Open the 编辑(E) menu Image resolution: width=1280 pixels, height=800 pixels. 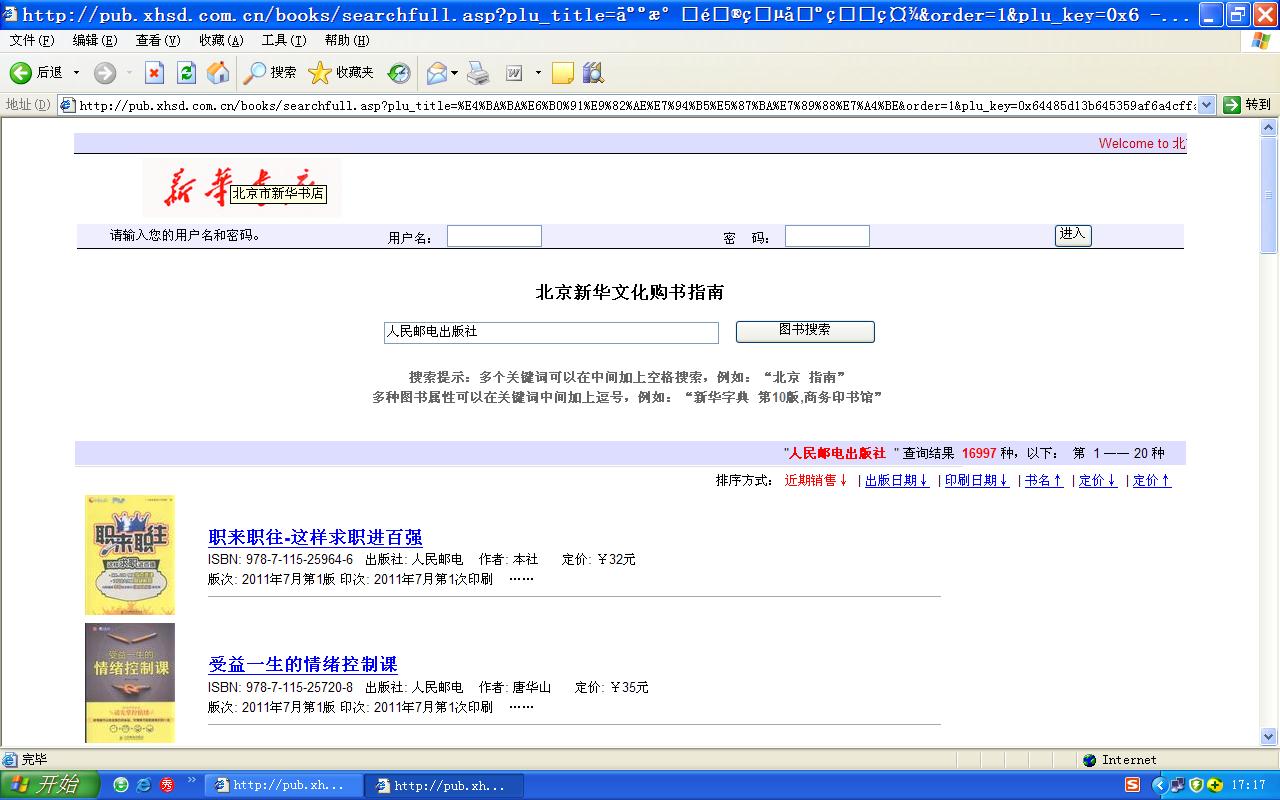[x=95, y=40]
